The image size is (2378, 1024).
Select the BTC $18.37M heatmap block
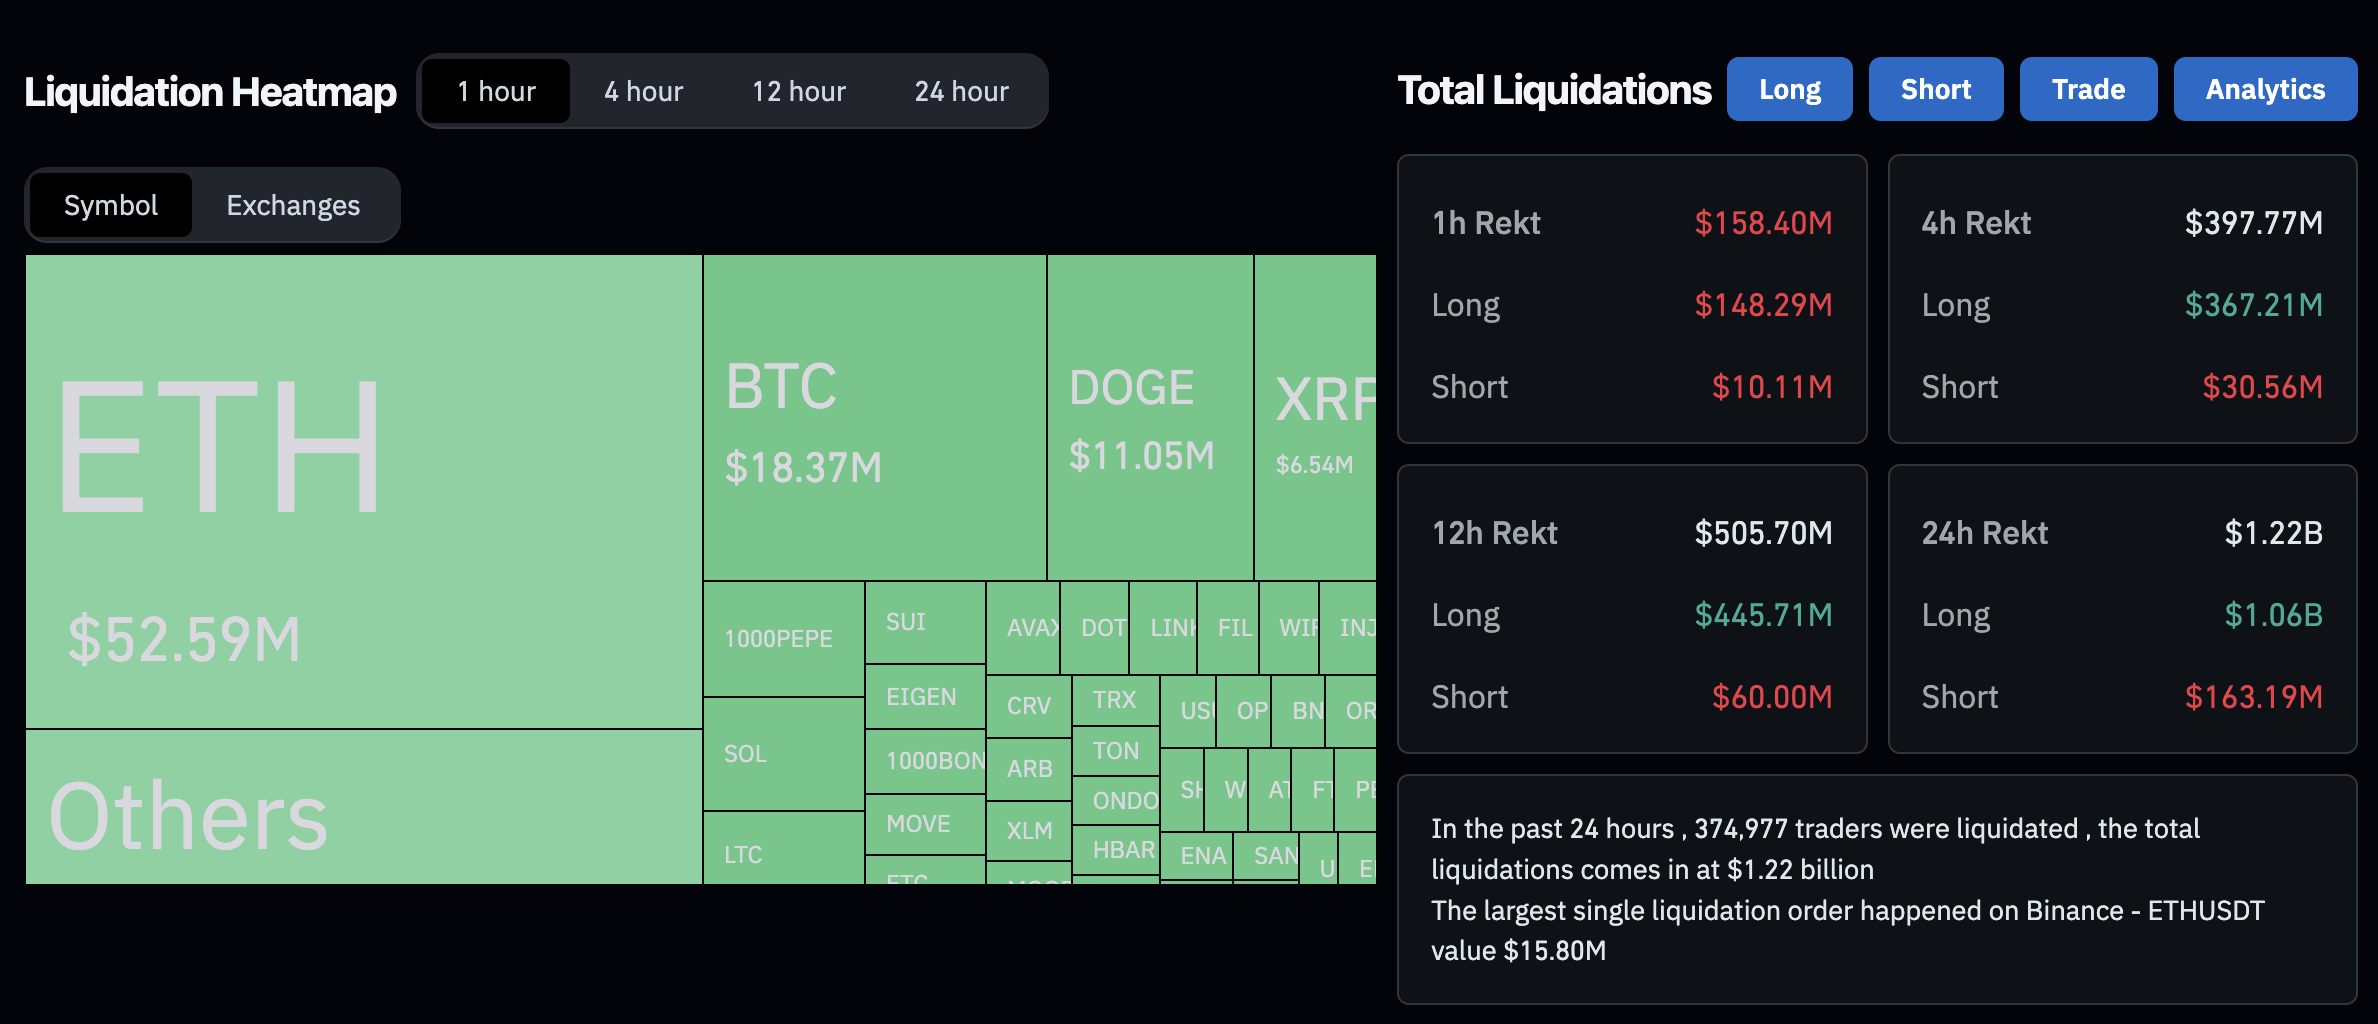pos(874,418)
